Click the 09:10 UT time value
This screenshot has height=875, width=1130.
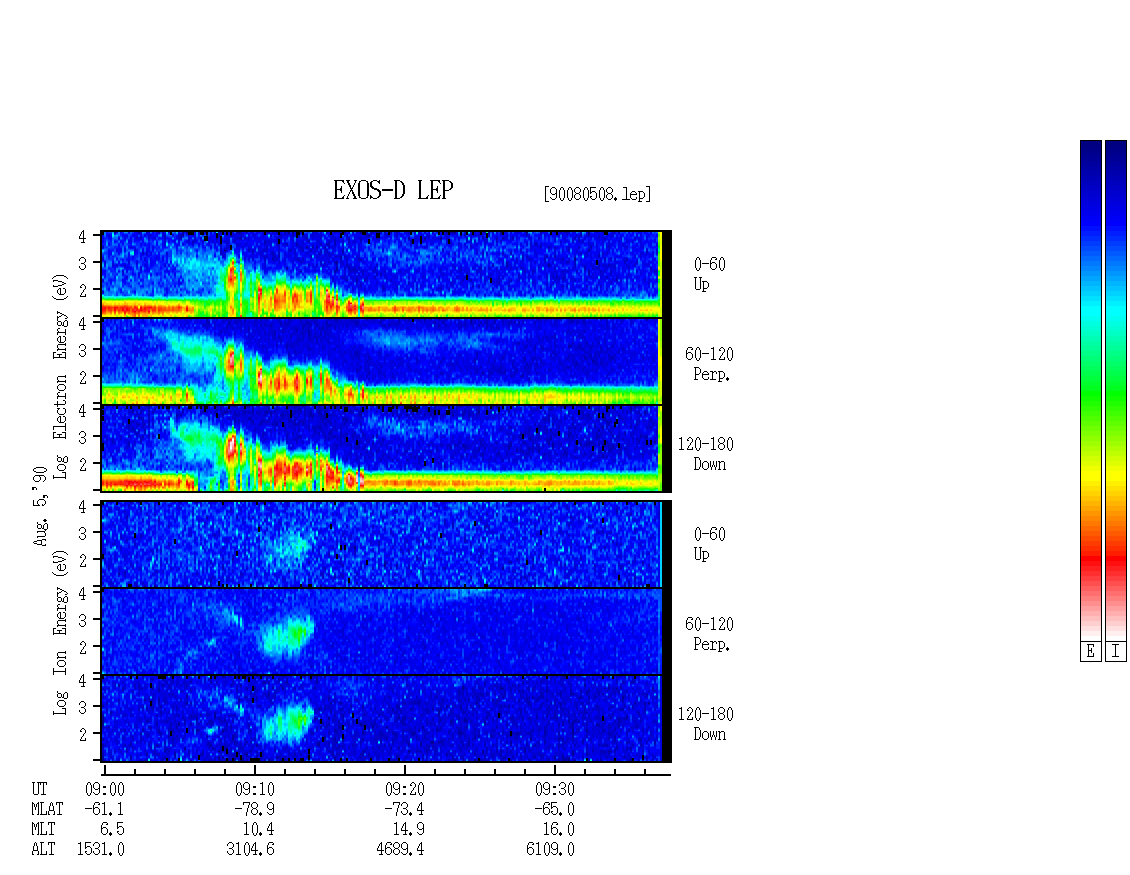pyautogui.click(x=254, y=789)
